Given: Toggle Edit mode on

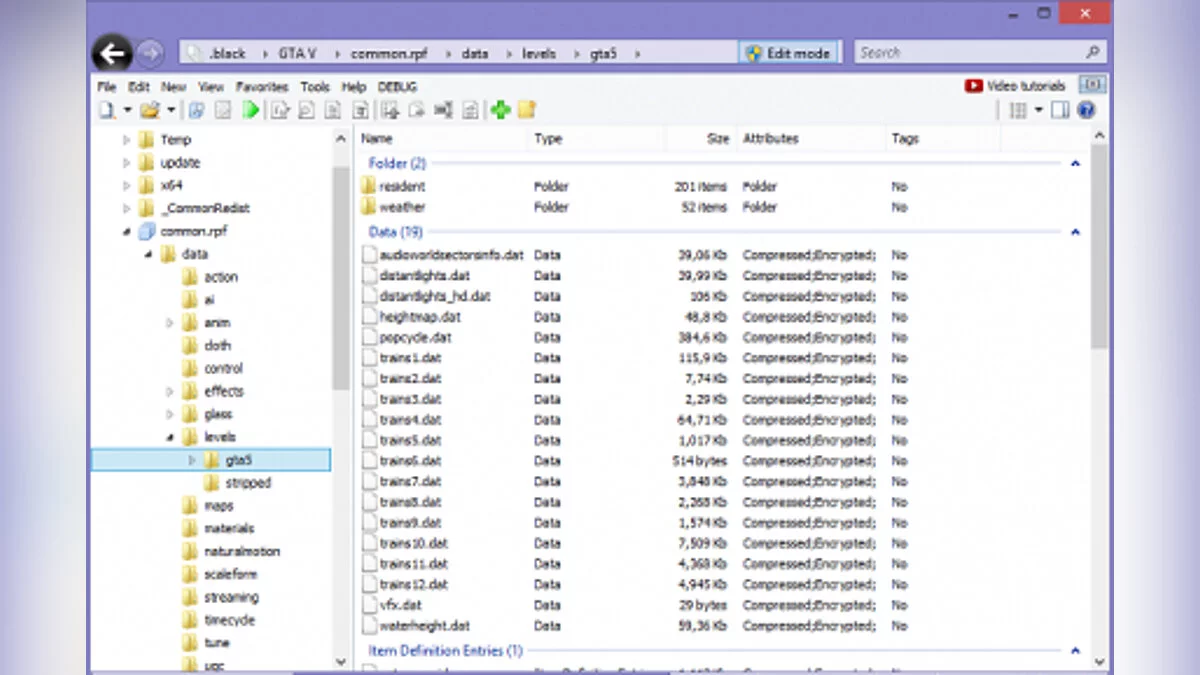Looking at the screenshot, I should pos(788,53).
